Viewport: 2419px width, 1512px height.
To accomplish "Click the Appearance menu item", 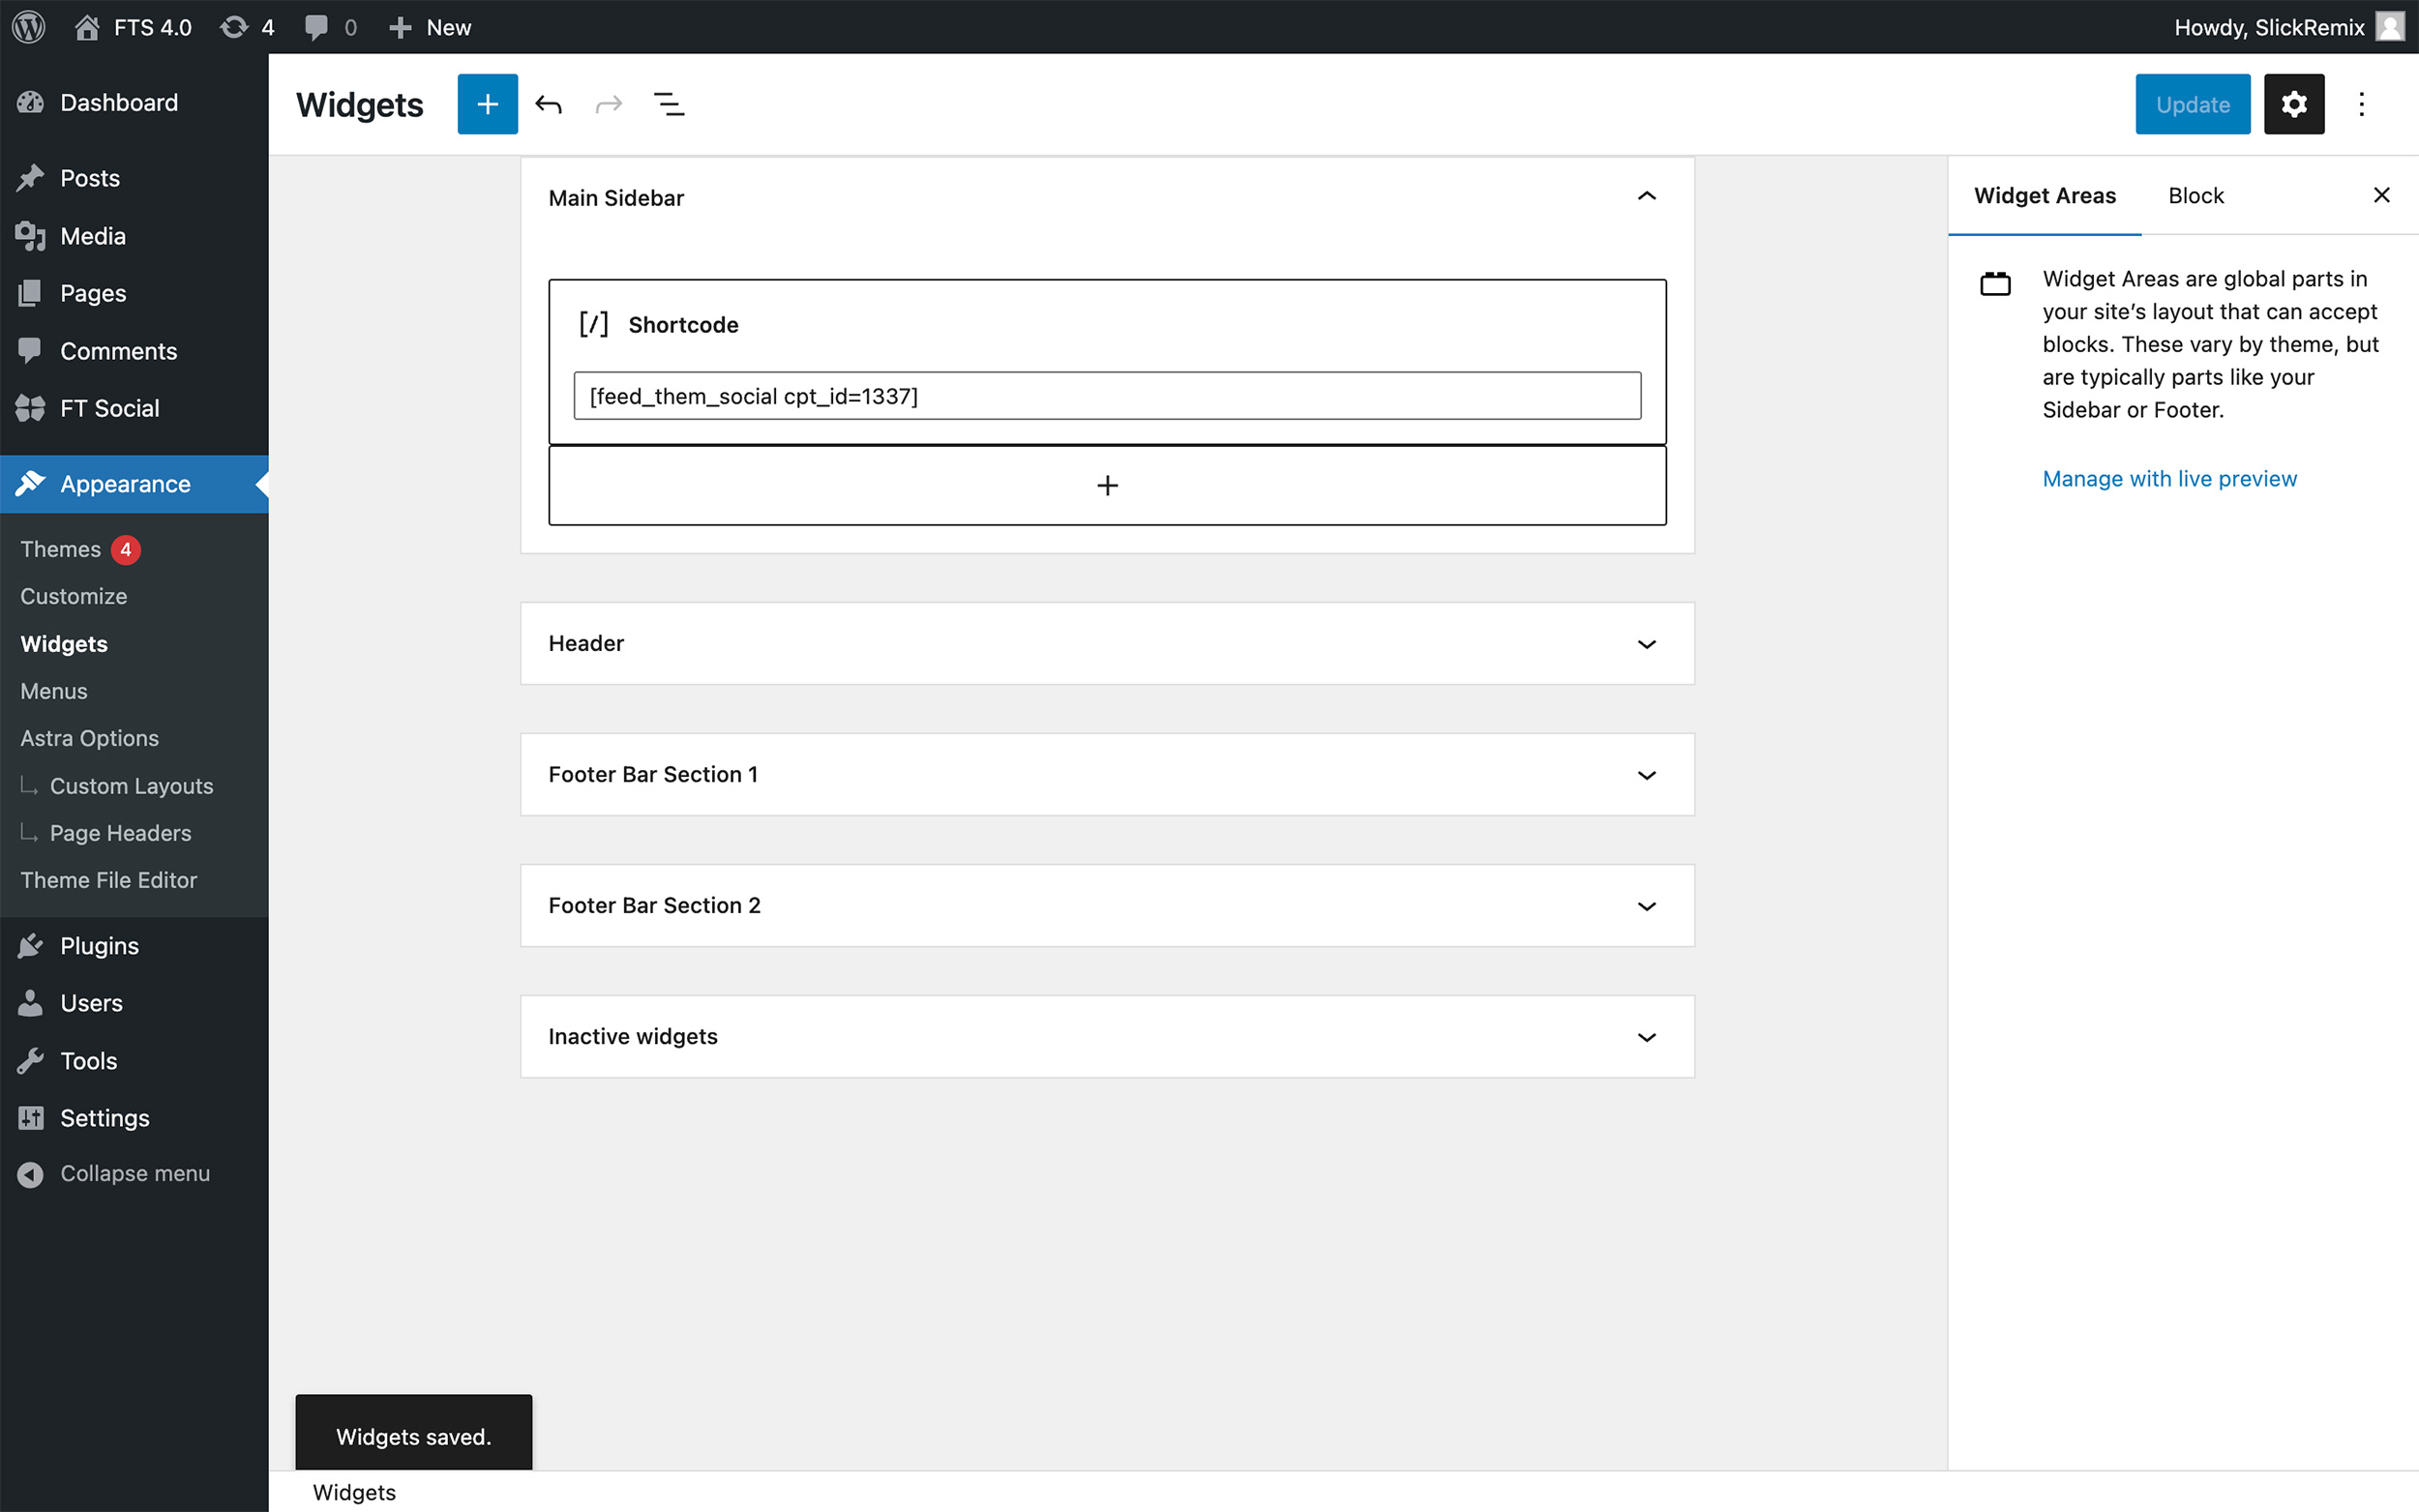I will (134, 484).
